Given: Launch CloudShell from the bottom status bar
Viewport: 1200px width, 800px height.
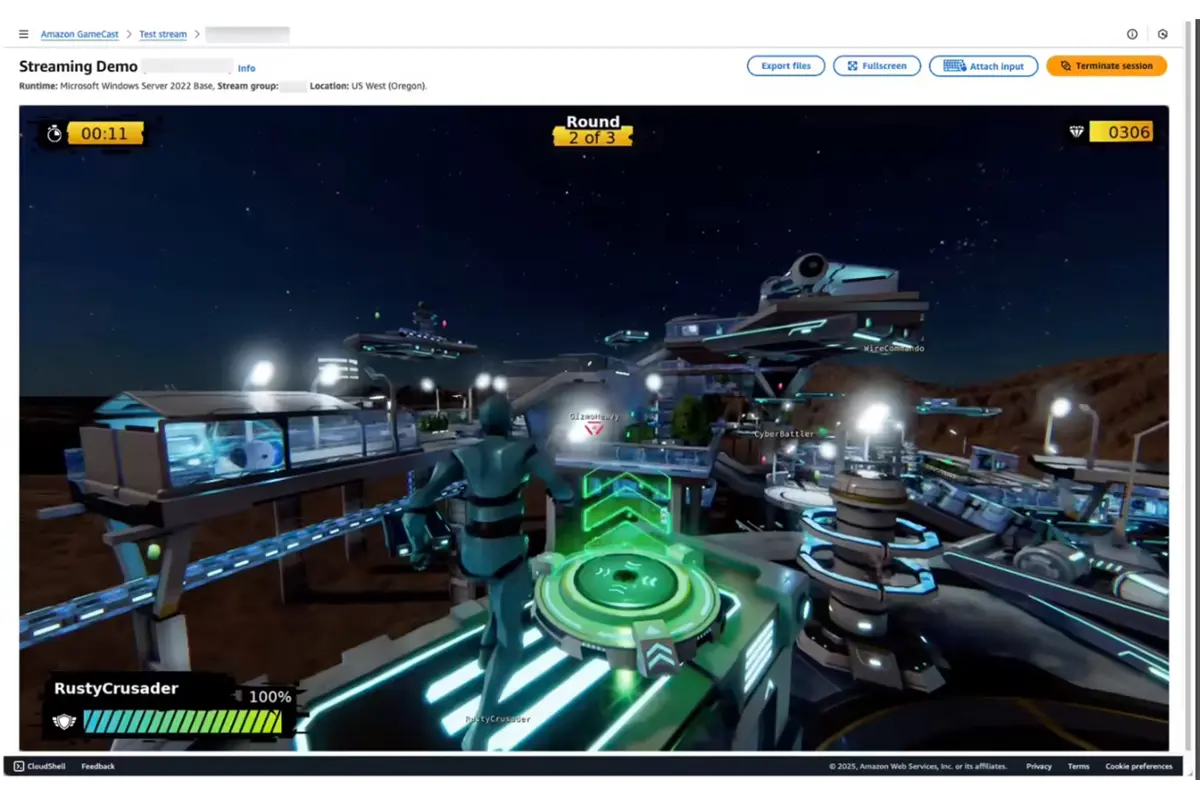Looking at the screenshot, I should click(x=38, y=766).
